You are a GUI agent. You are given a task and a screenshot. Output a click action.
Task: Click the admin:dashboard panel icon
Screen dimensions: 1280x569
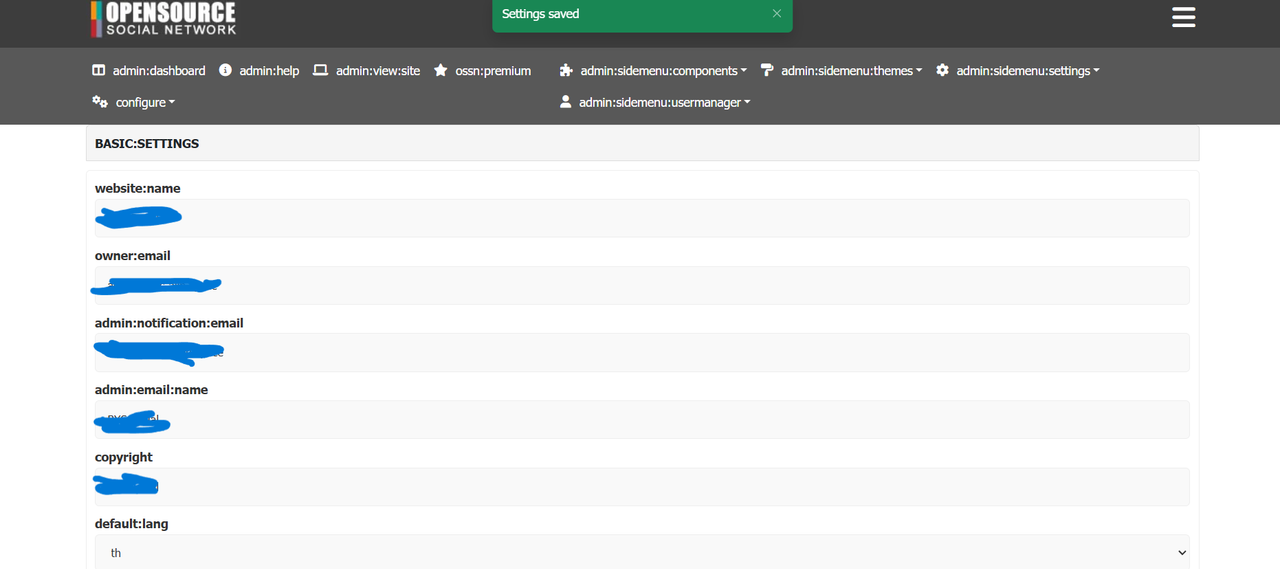[x=98, y=71]
